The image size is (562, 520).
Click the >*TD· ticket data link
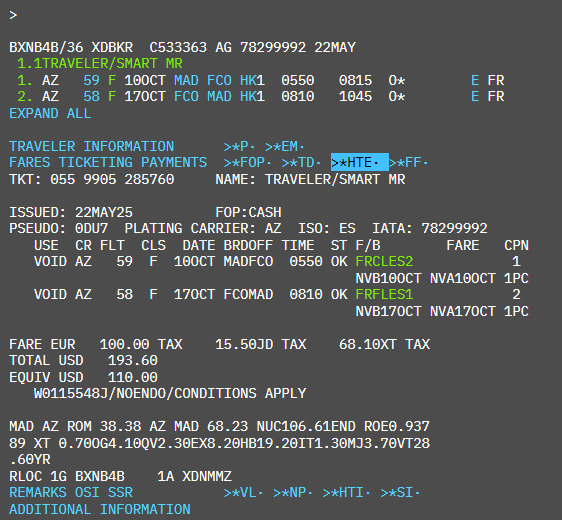(301, 163)
